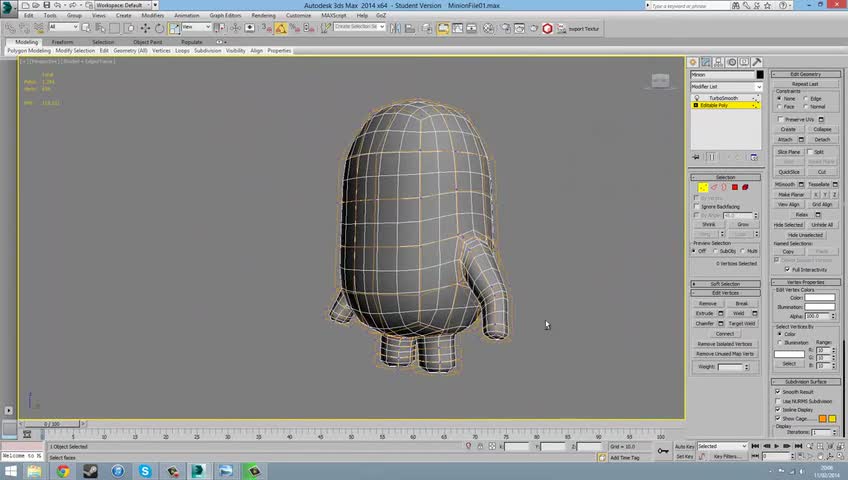Screen dimensions: 848x480
Task: Select the Polygon sub-object level icon
Action: click(734, 187)
